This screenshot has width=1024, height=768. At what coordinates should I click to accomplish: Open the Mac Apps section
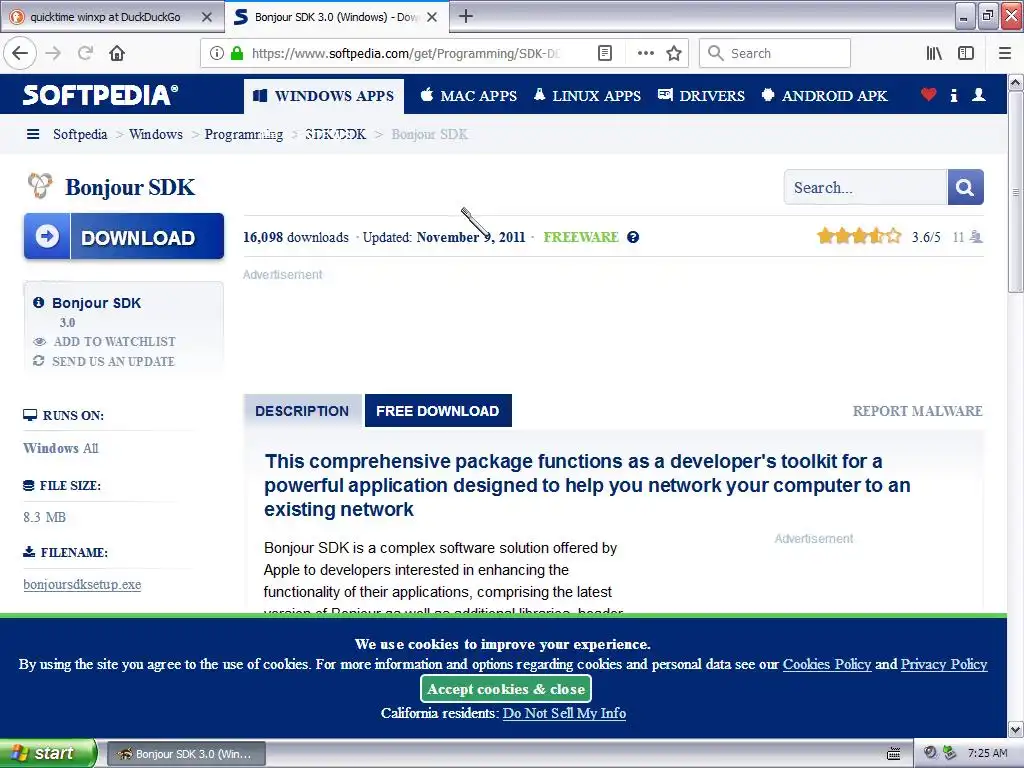click(468, 96)
